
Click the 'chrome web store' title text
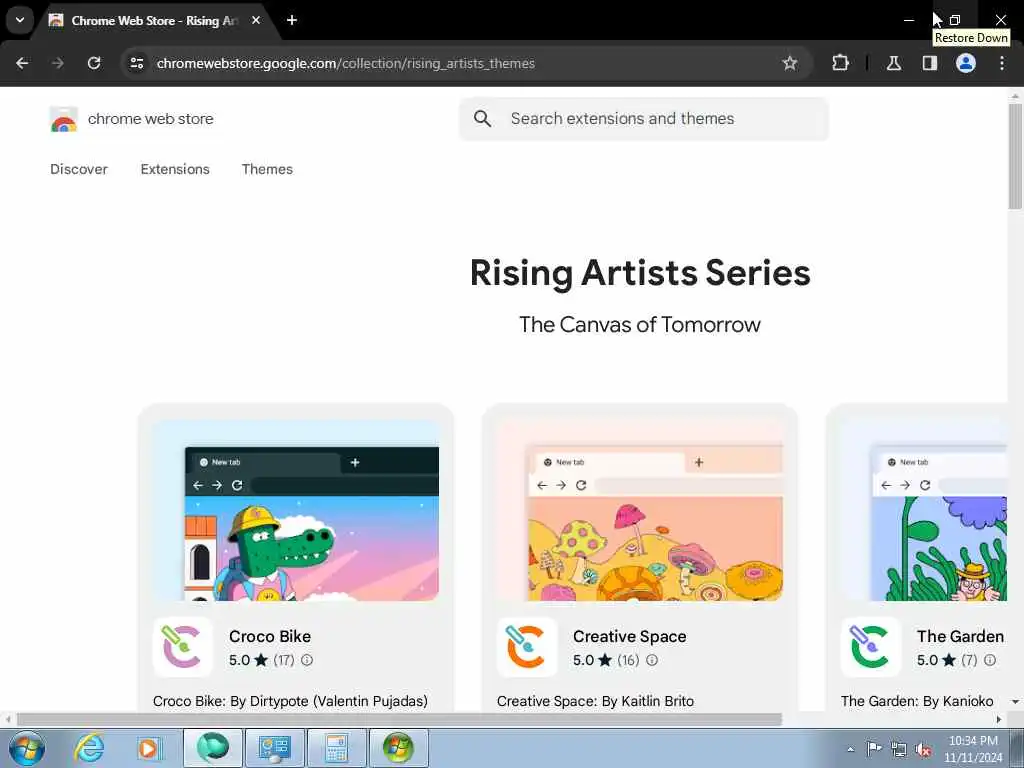(151, 119)
